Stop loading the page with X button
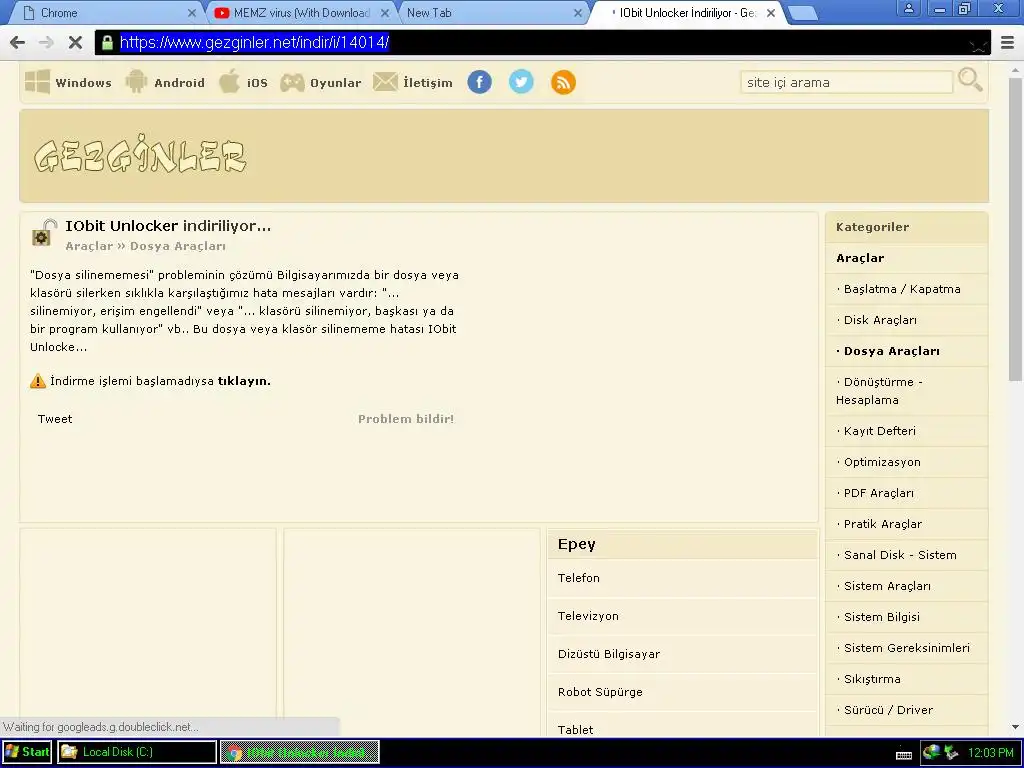The width and height of the screenshot is (1024, 768). [75, 43]
